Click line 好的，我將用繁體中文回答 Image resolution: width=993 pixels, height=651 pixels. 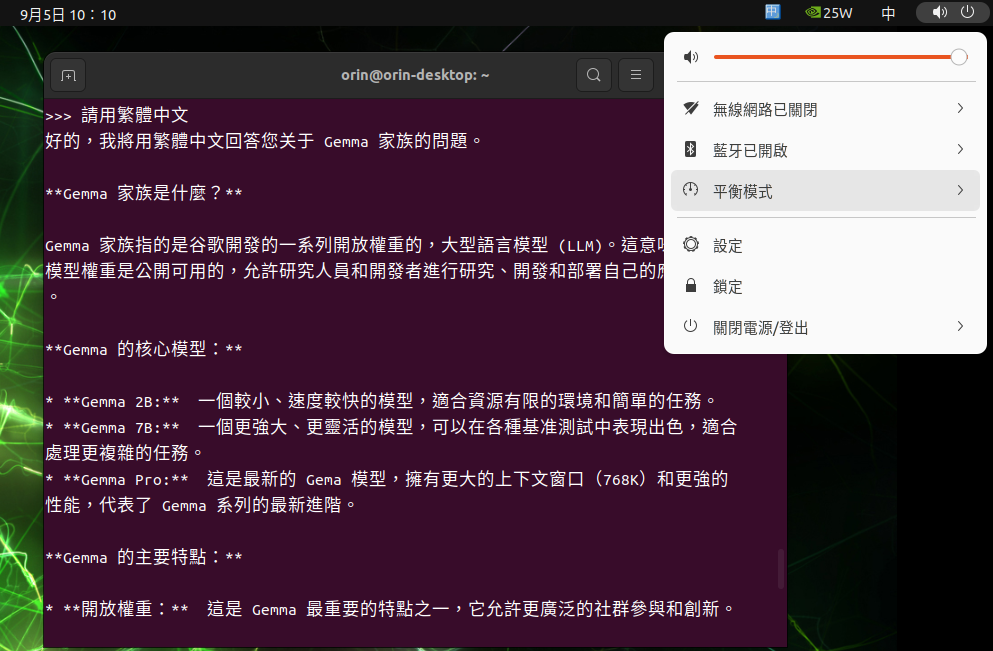click(263, 141)
